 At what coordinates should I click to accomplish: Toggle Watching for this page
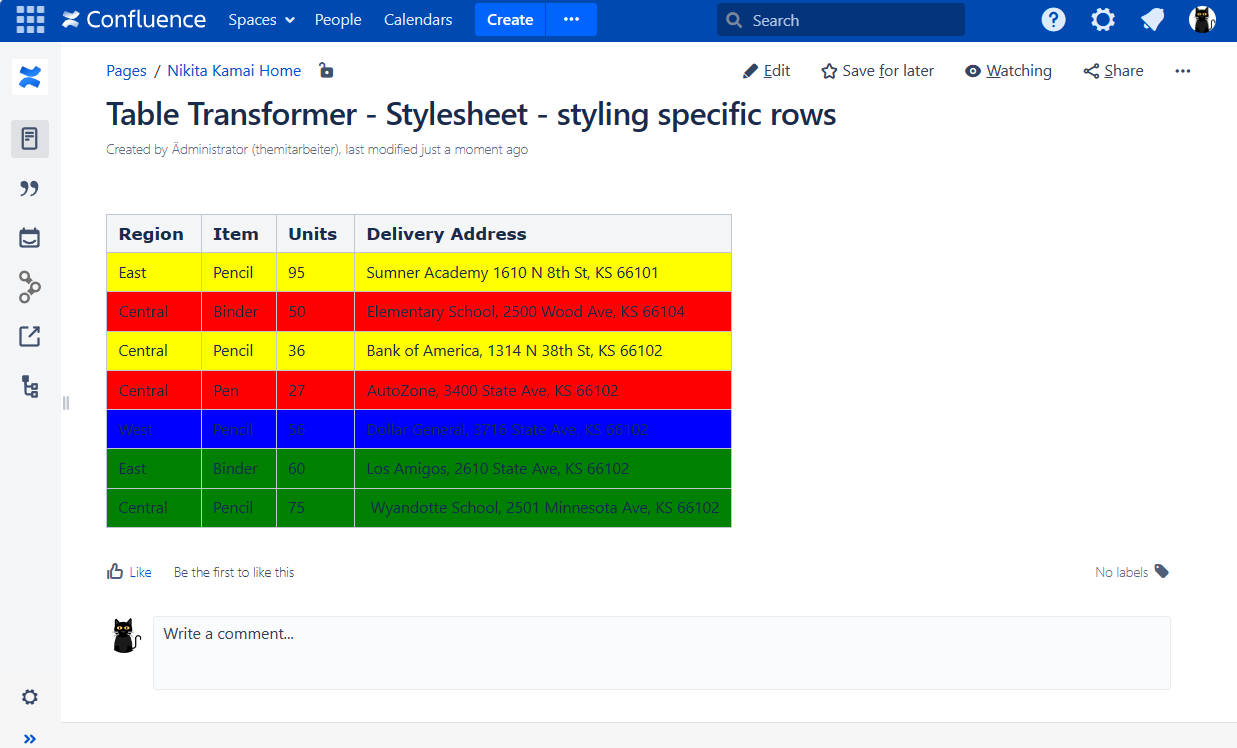tap(1008, 71)
